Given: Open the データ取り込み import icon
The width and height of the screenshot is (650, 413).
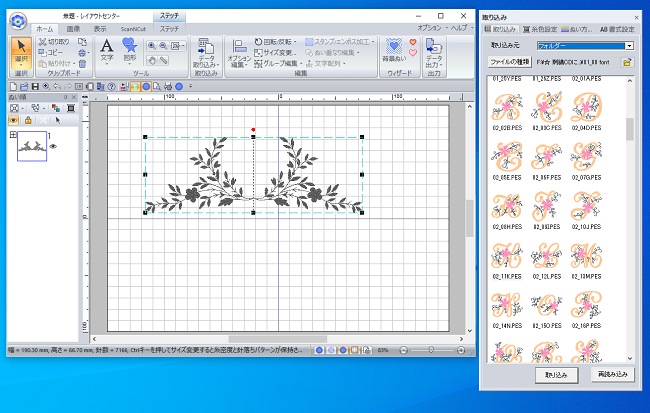Looking at the screenshot, I should pos(205,55).
